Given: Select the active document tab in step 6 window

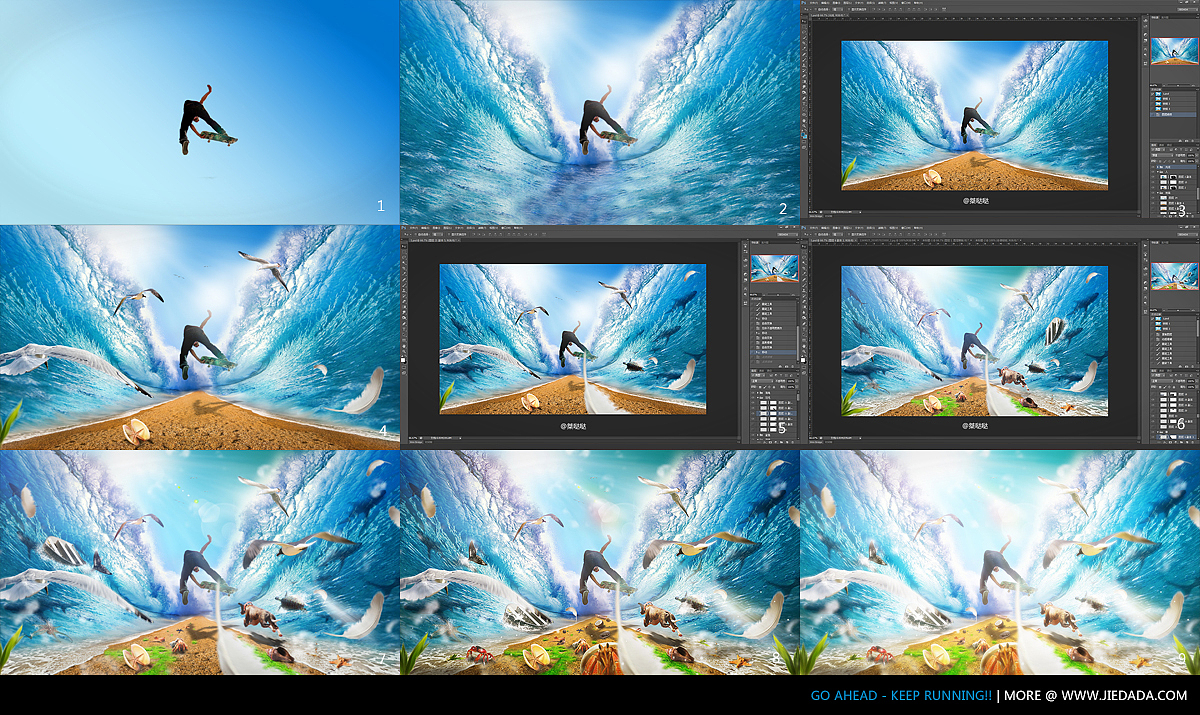Looking at the screenshot, I should point(833,240).
